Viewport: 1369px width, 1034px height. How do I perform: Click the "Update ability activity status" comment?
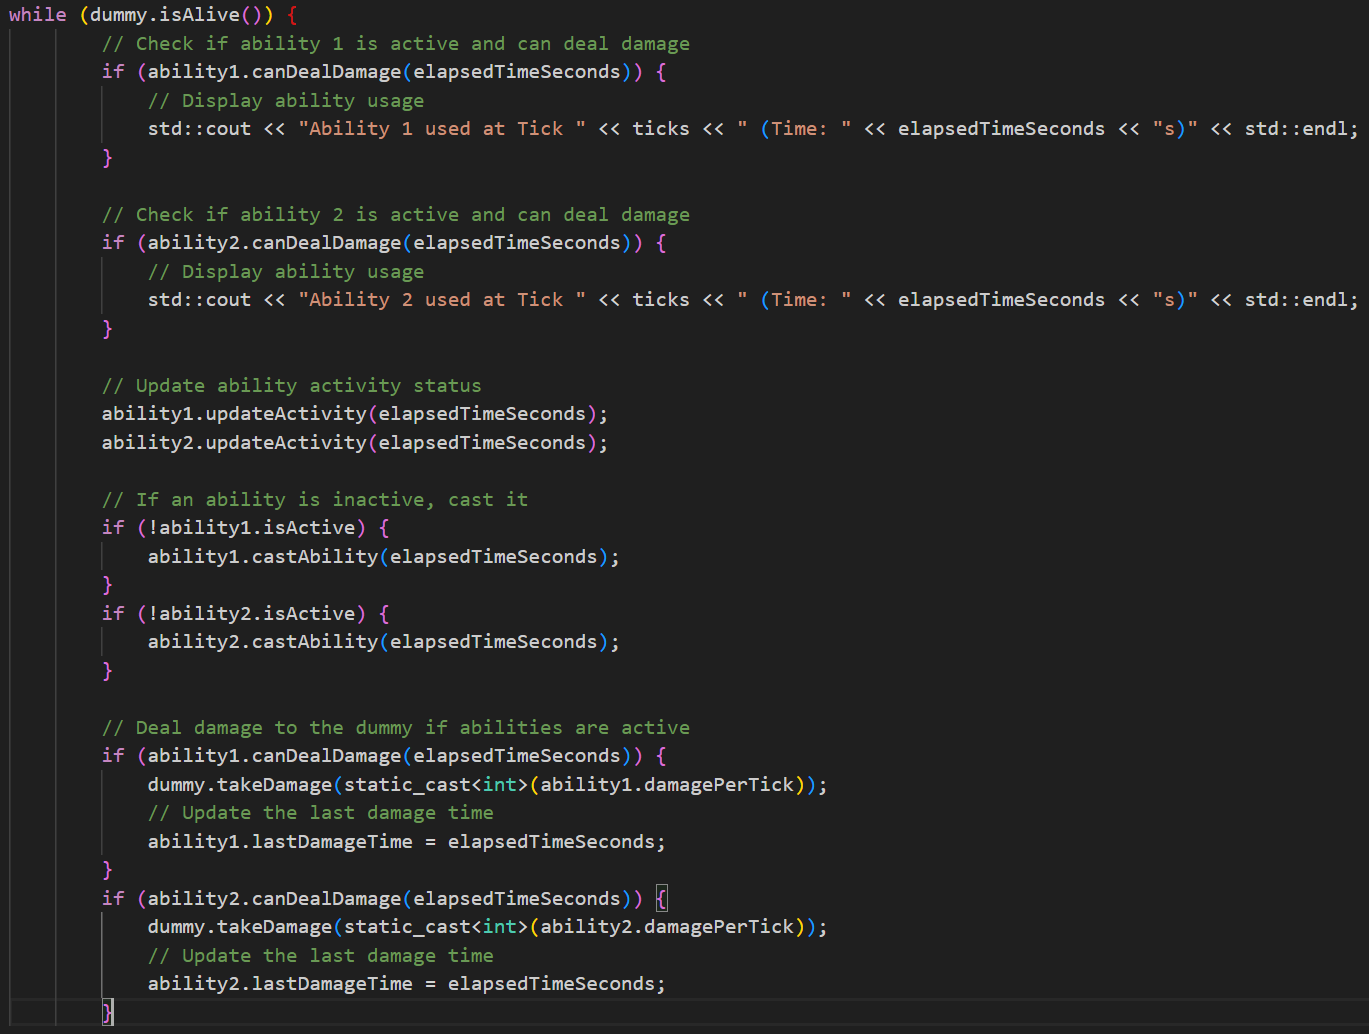[291, 386]
